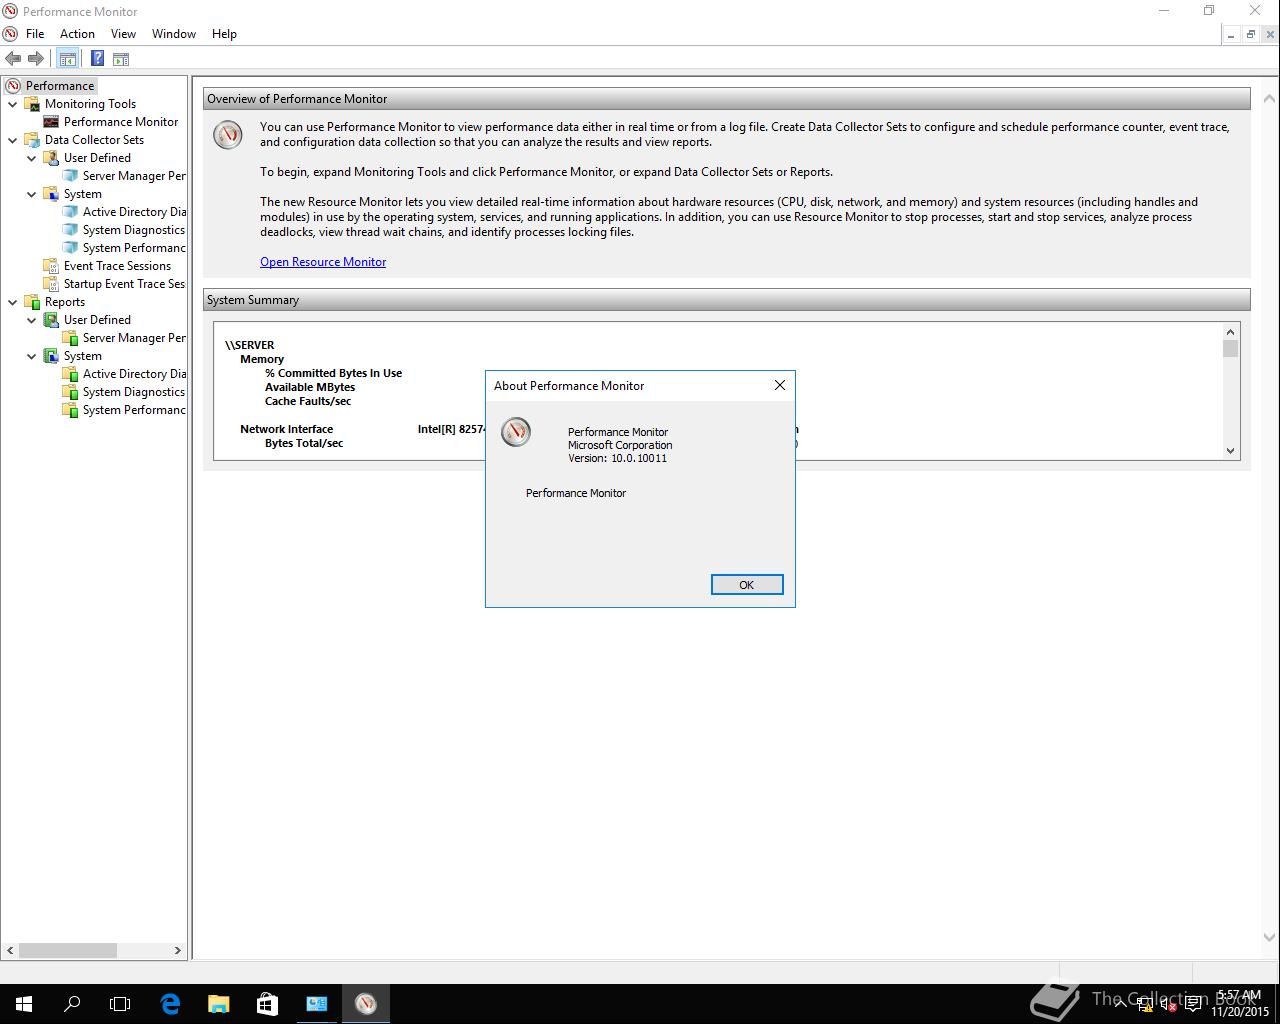Open Performance Monitor tree node
Image resolution: width=1280 pixels, height=1024 pixels.
tap(121, 122)
